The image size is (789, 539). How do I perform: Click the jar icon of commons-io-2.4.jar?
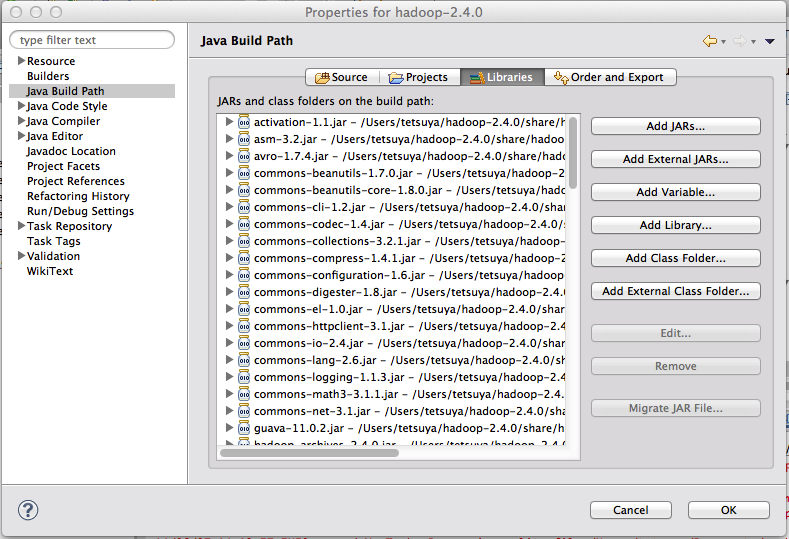point(244,343)
